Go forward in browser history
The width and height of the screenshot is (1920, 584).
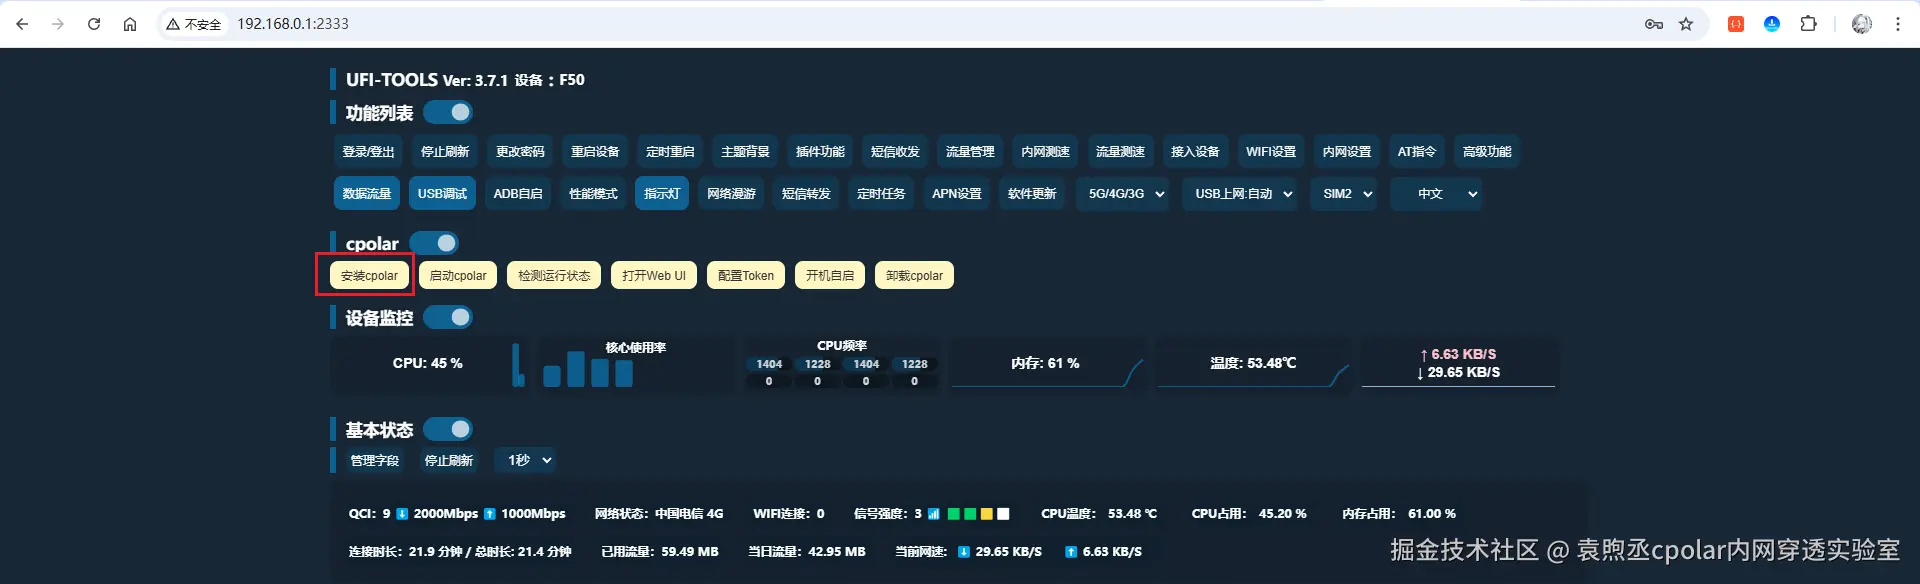coord(58,24)
